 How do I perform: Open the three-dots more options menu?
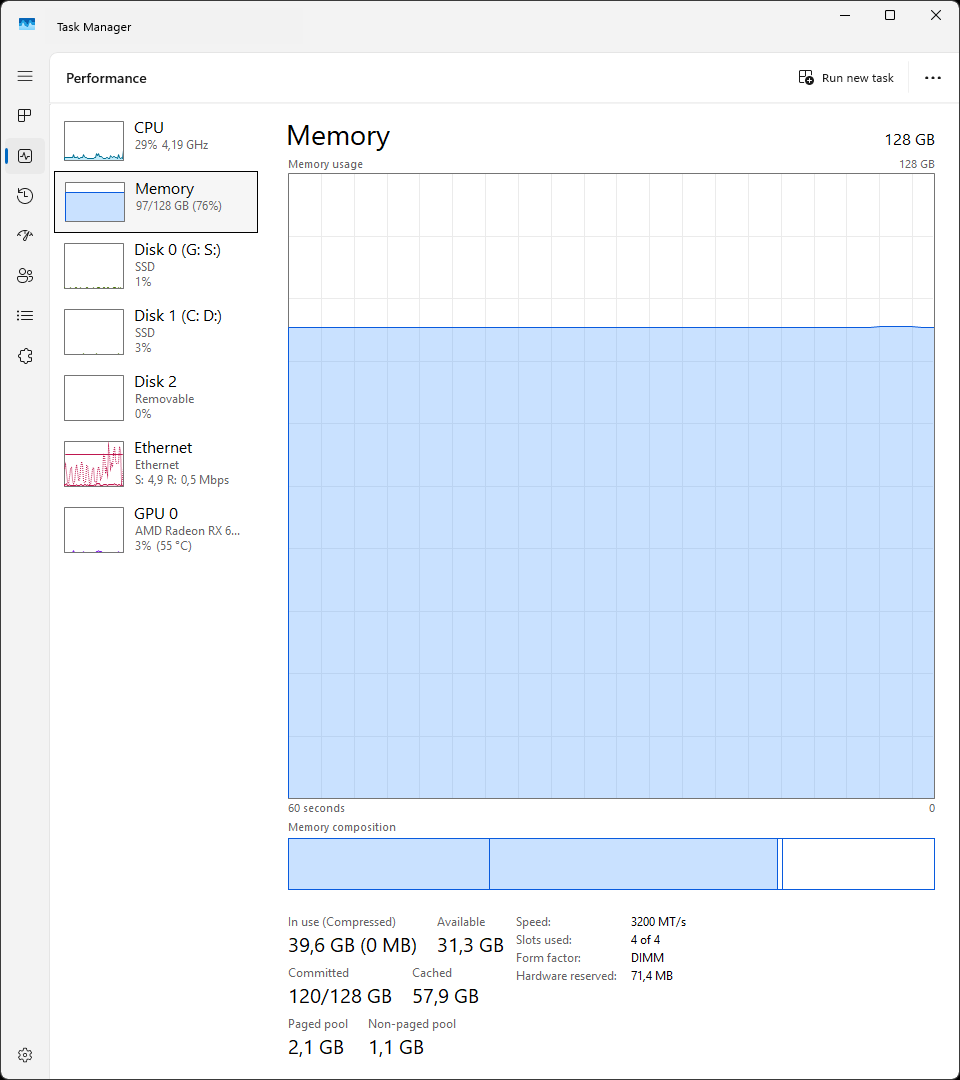coord(932,78)
